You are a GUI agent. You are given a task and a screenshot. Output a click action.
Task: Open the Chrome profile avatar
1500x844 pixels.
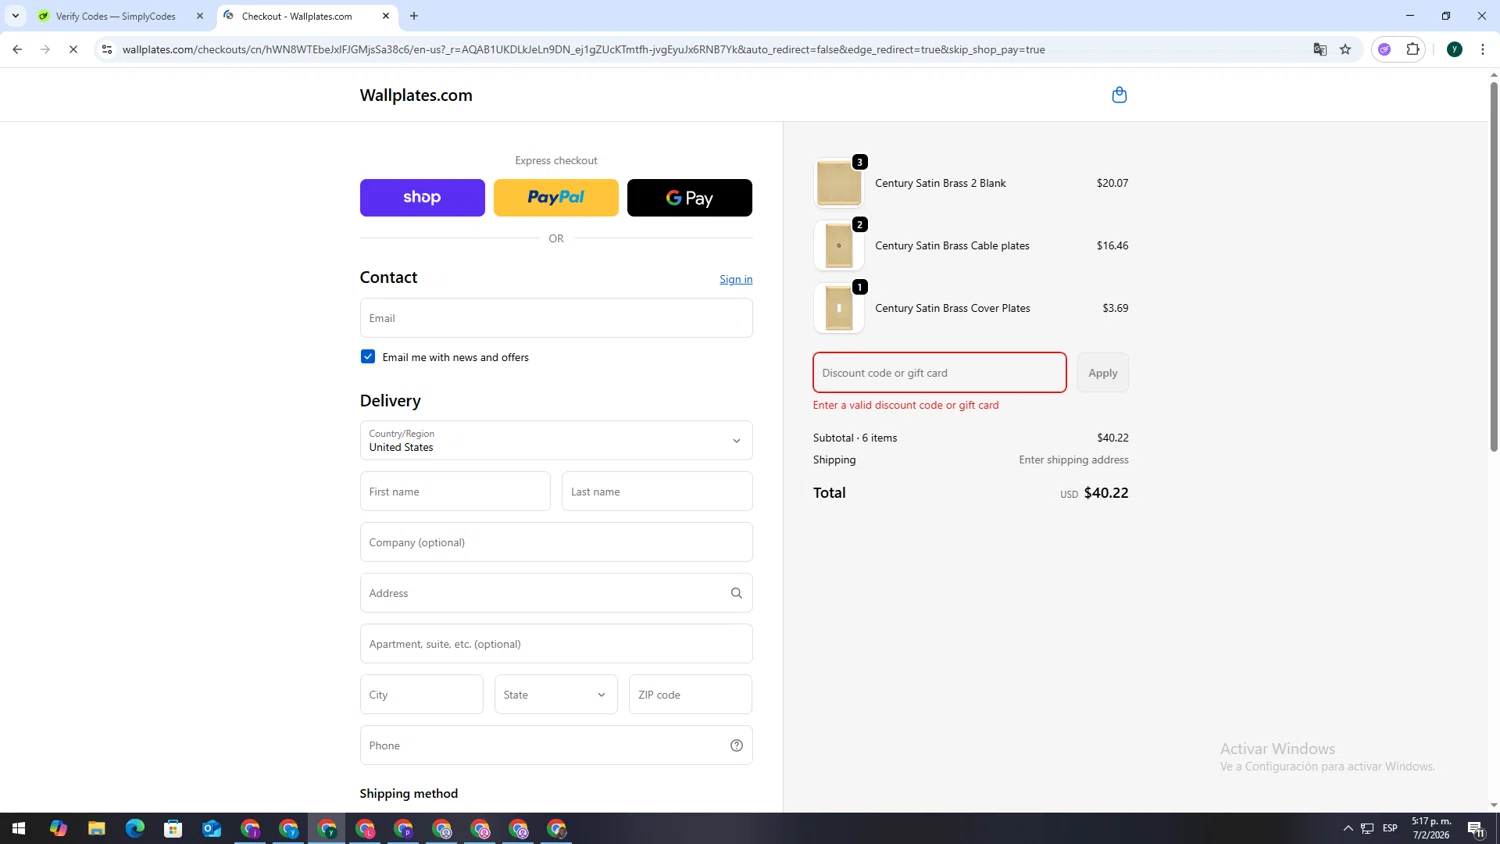click(1454, 49)
